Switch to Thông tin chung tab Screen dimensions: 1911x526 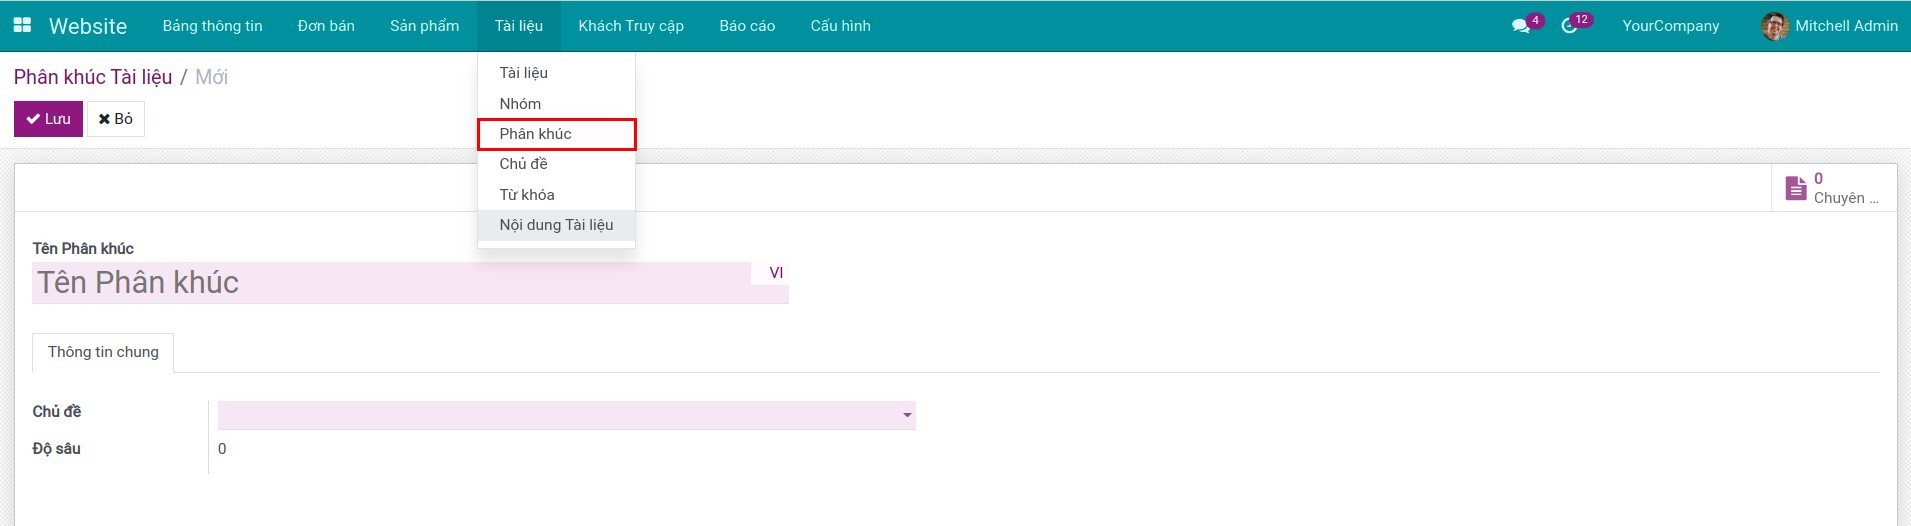tap(103, 352)
